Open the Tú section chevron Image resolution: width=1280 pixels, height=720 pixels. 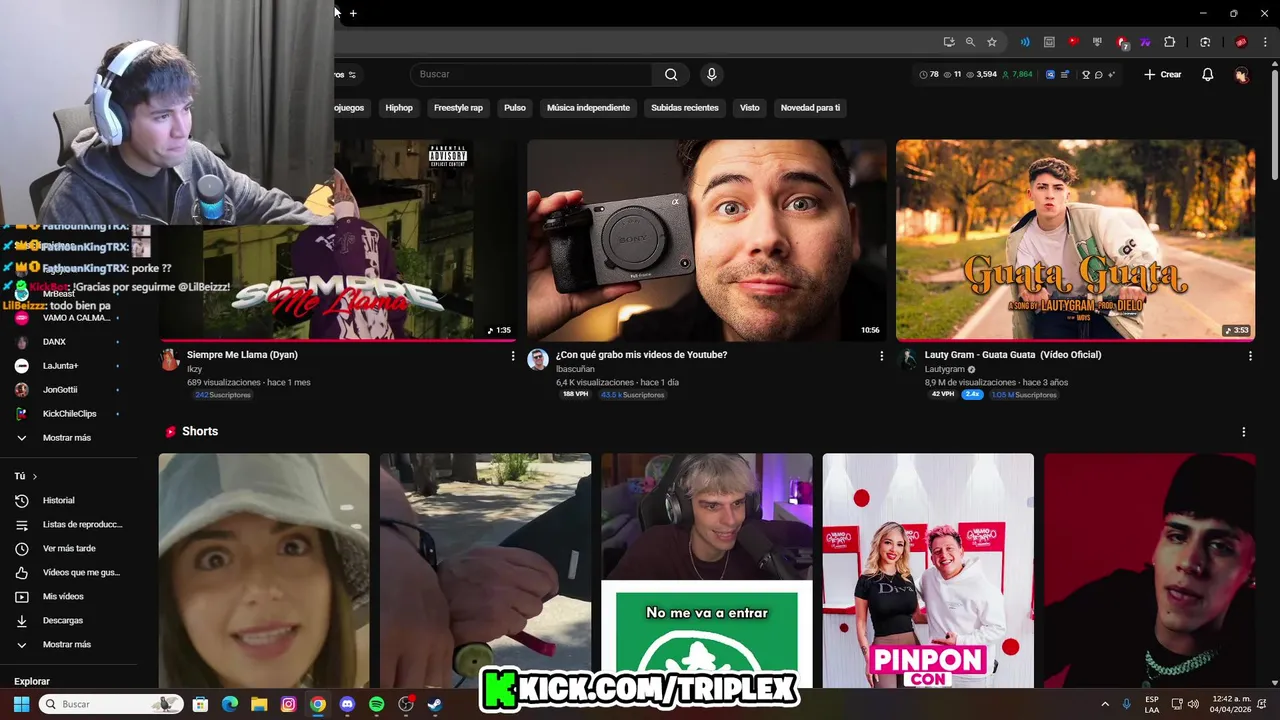[34, 476]
